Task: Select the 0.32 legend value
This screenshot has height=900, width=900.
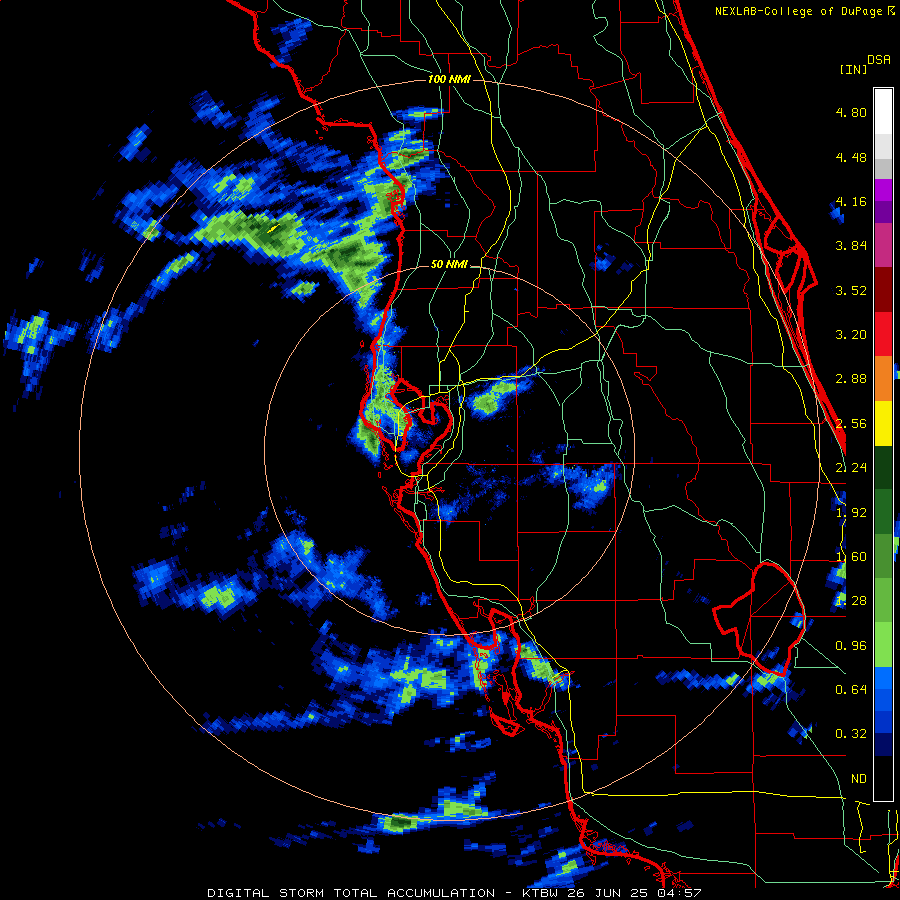Action: click(x=851, y=734)
